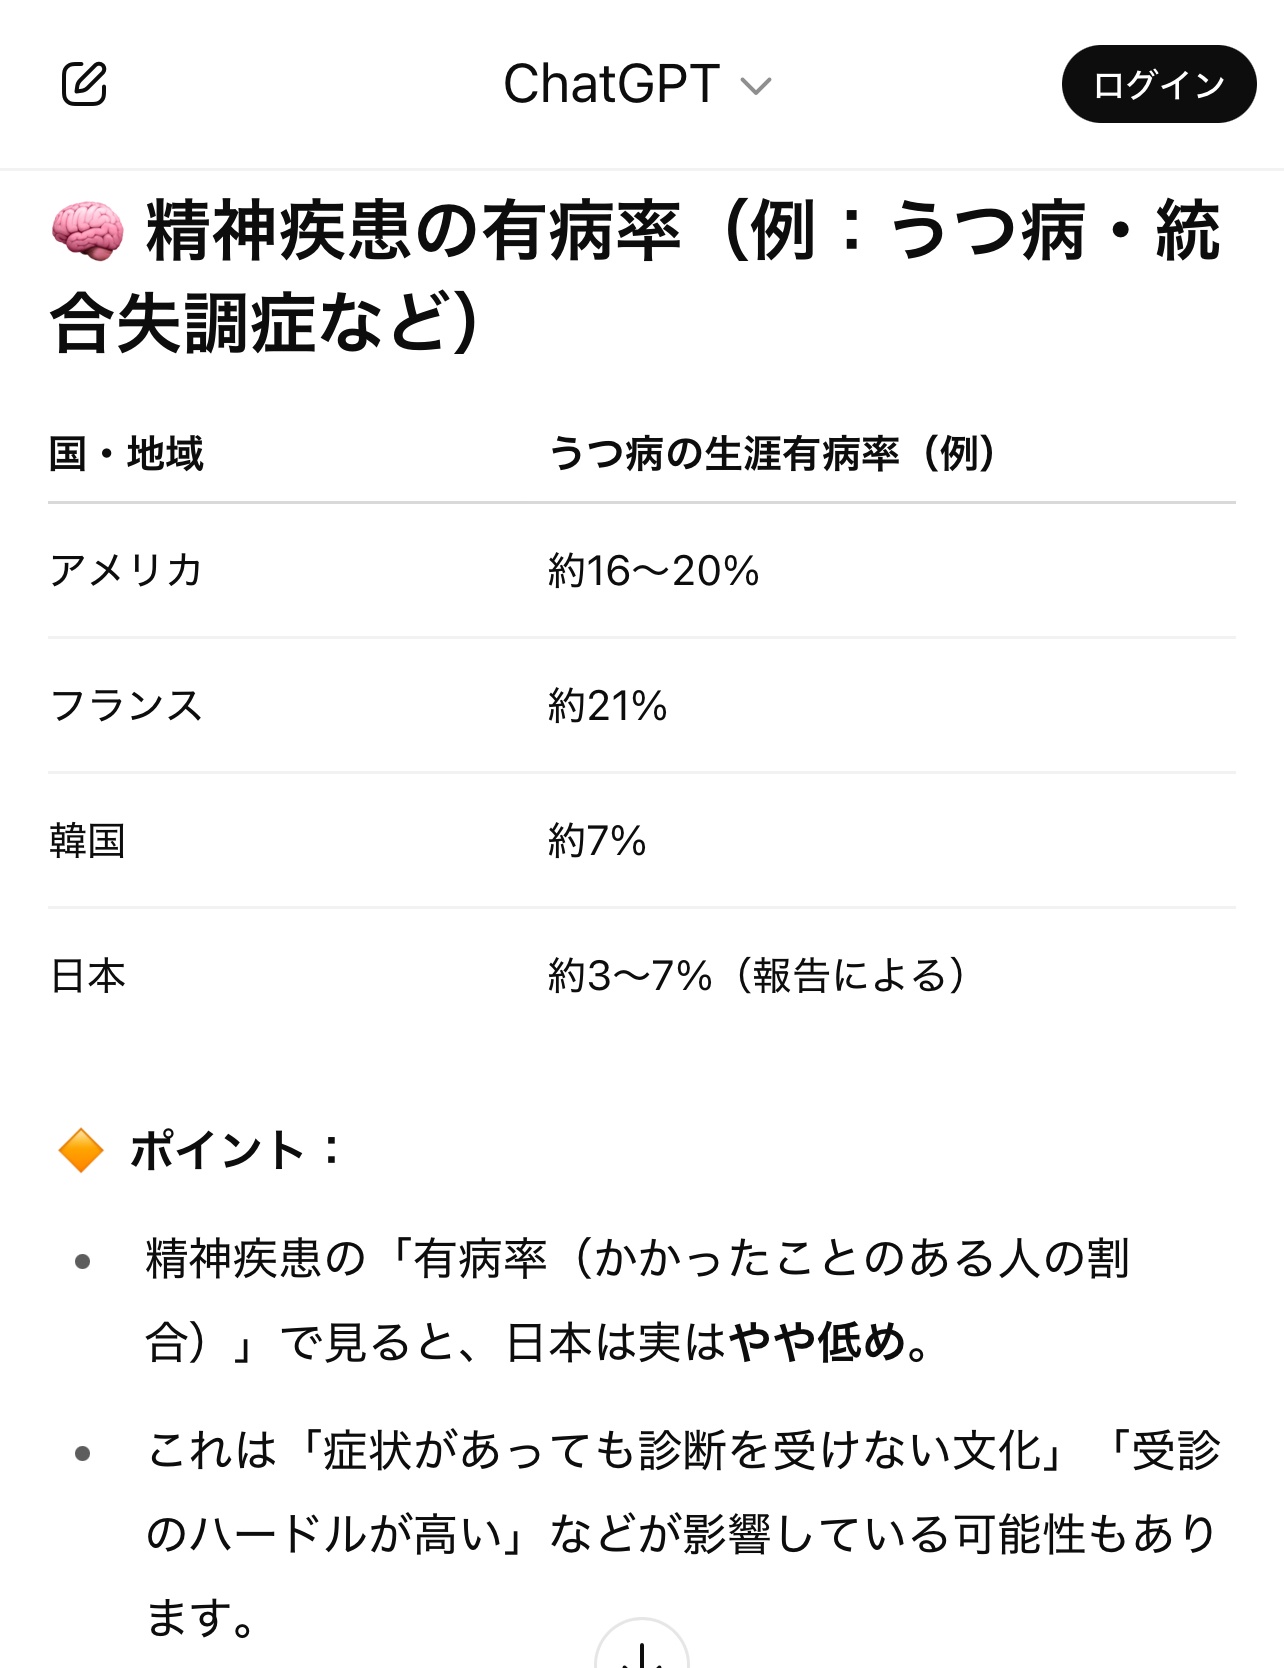The width and height of the screenshot is (1284, 1668).
Task: Open the ChatGPT model dropdown chevron
Action: pos(756,87)
